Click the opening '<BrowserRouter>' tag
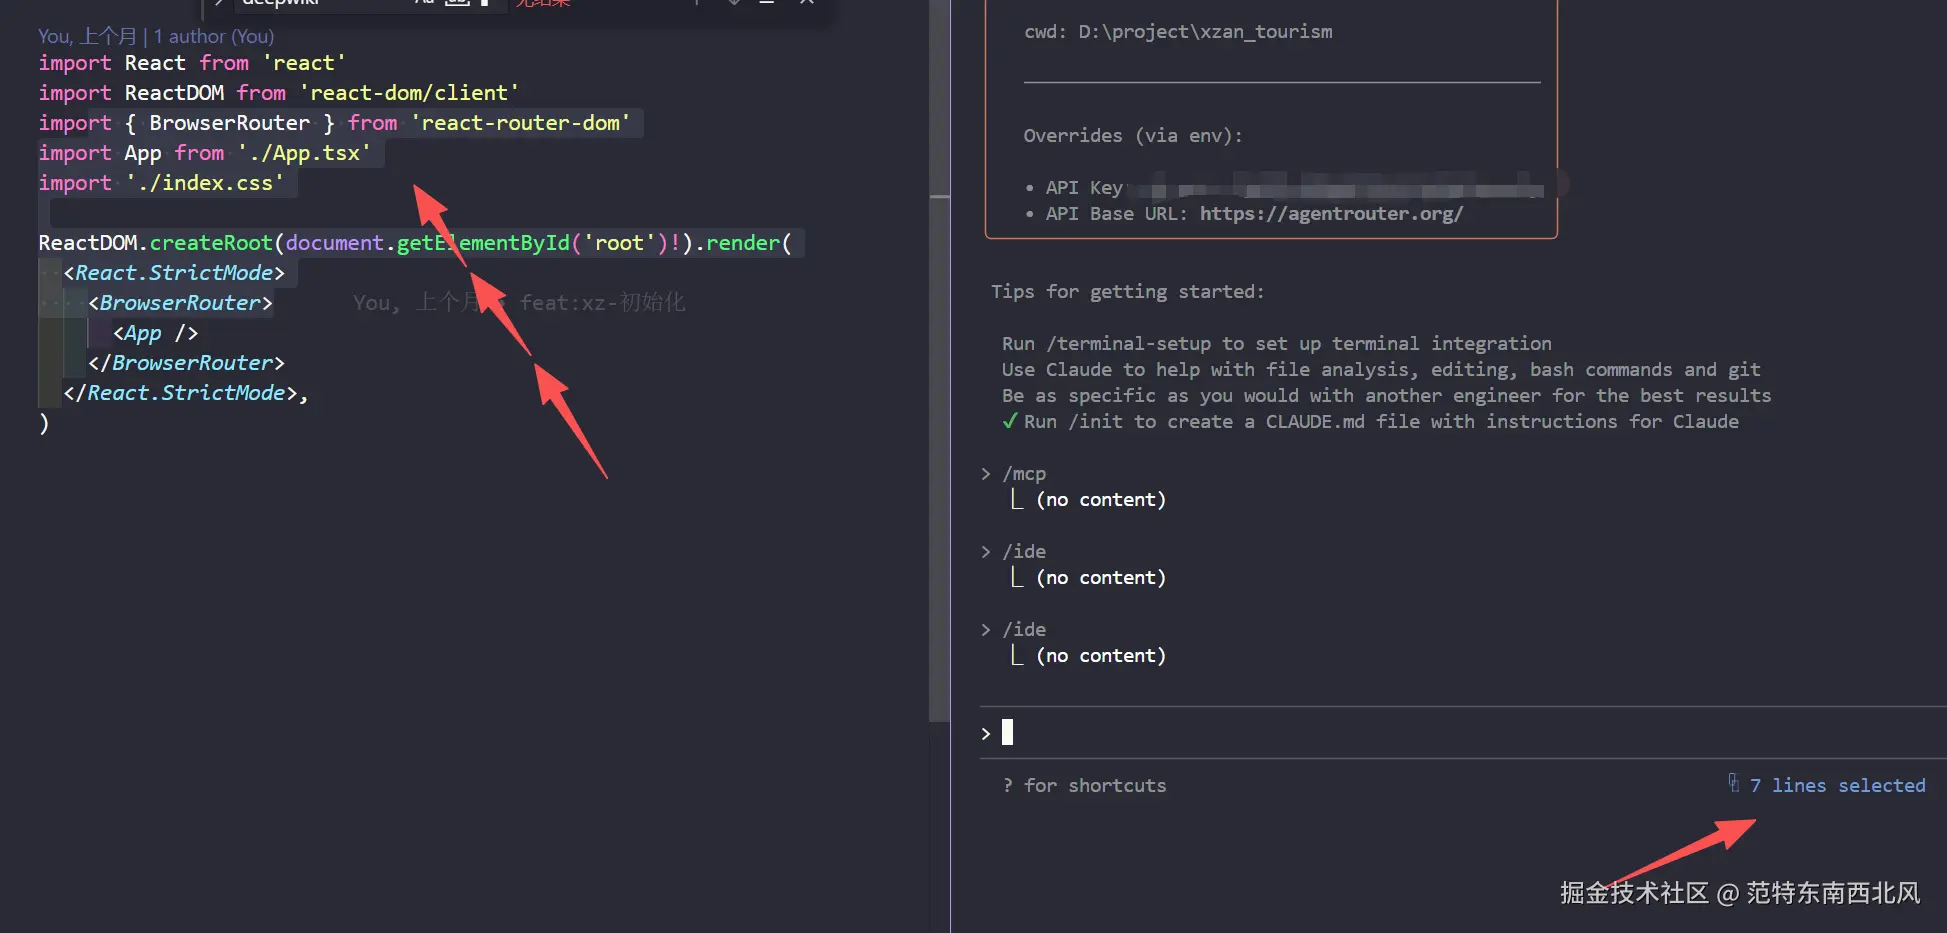This screenshot has width=1947, height=933. coord(180,302)
